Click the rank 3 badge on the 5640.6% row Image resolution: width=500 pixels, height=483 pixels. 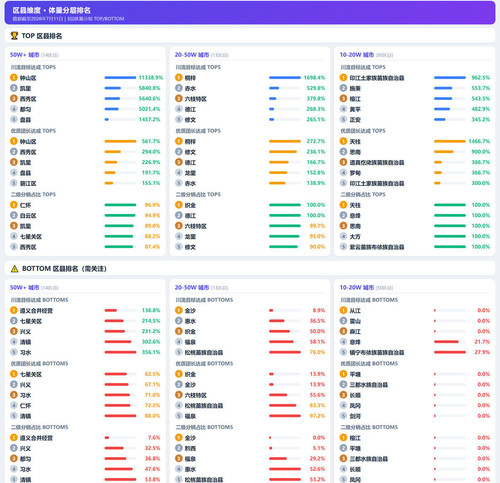point(14,99)
